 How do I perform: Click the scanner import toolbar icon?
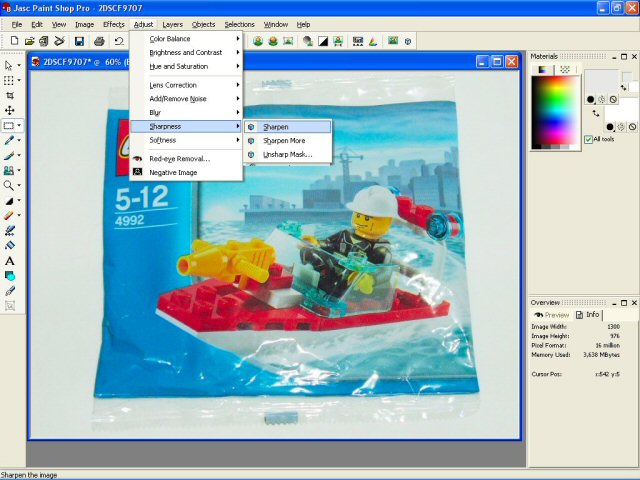point(60,41)
